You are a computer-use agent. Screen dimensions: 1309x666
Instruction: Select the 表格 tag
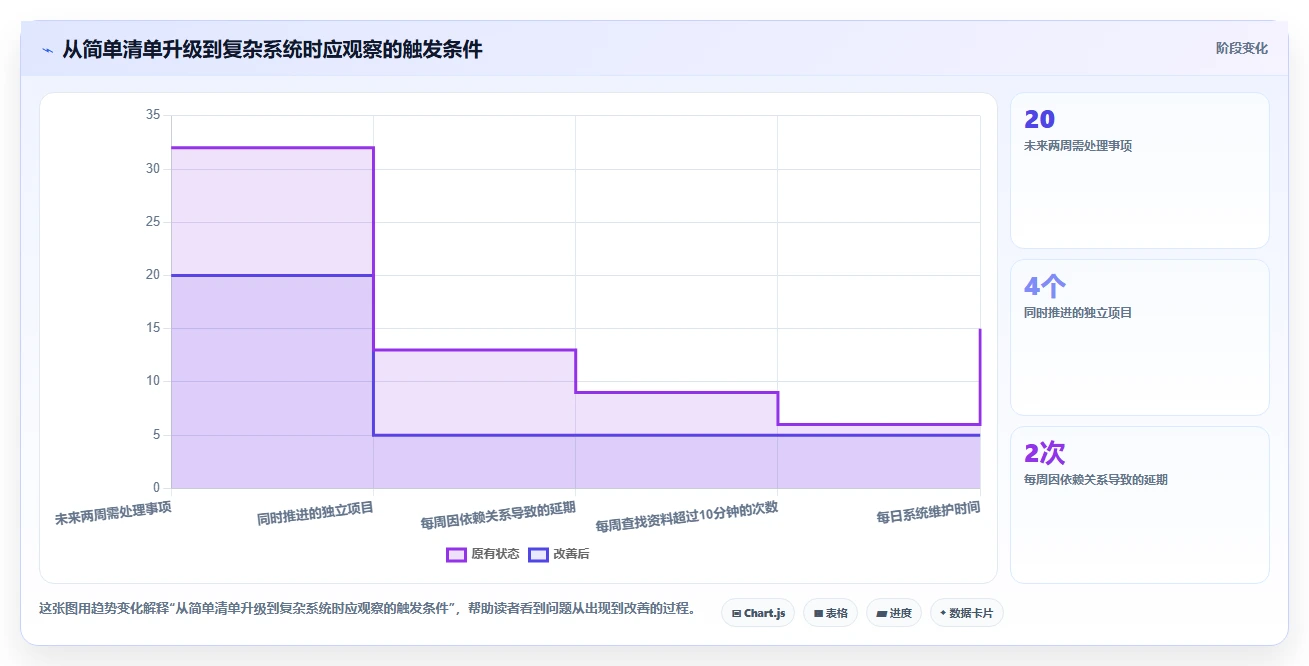(830, 613)
